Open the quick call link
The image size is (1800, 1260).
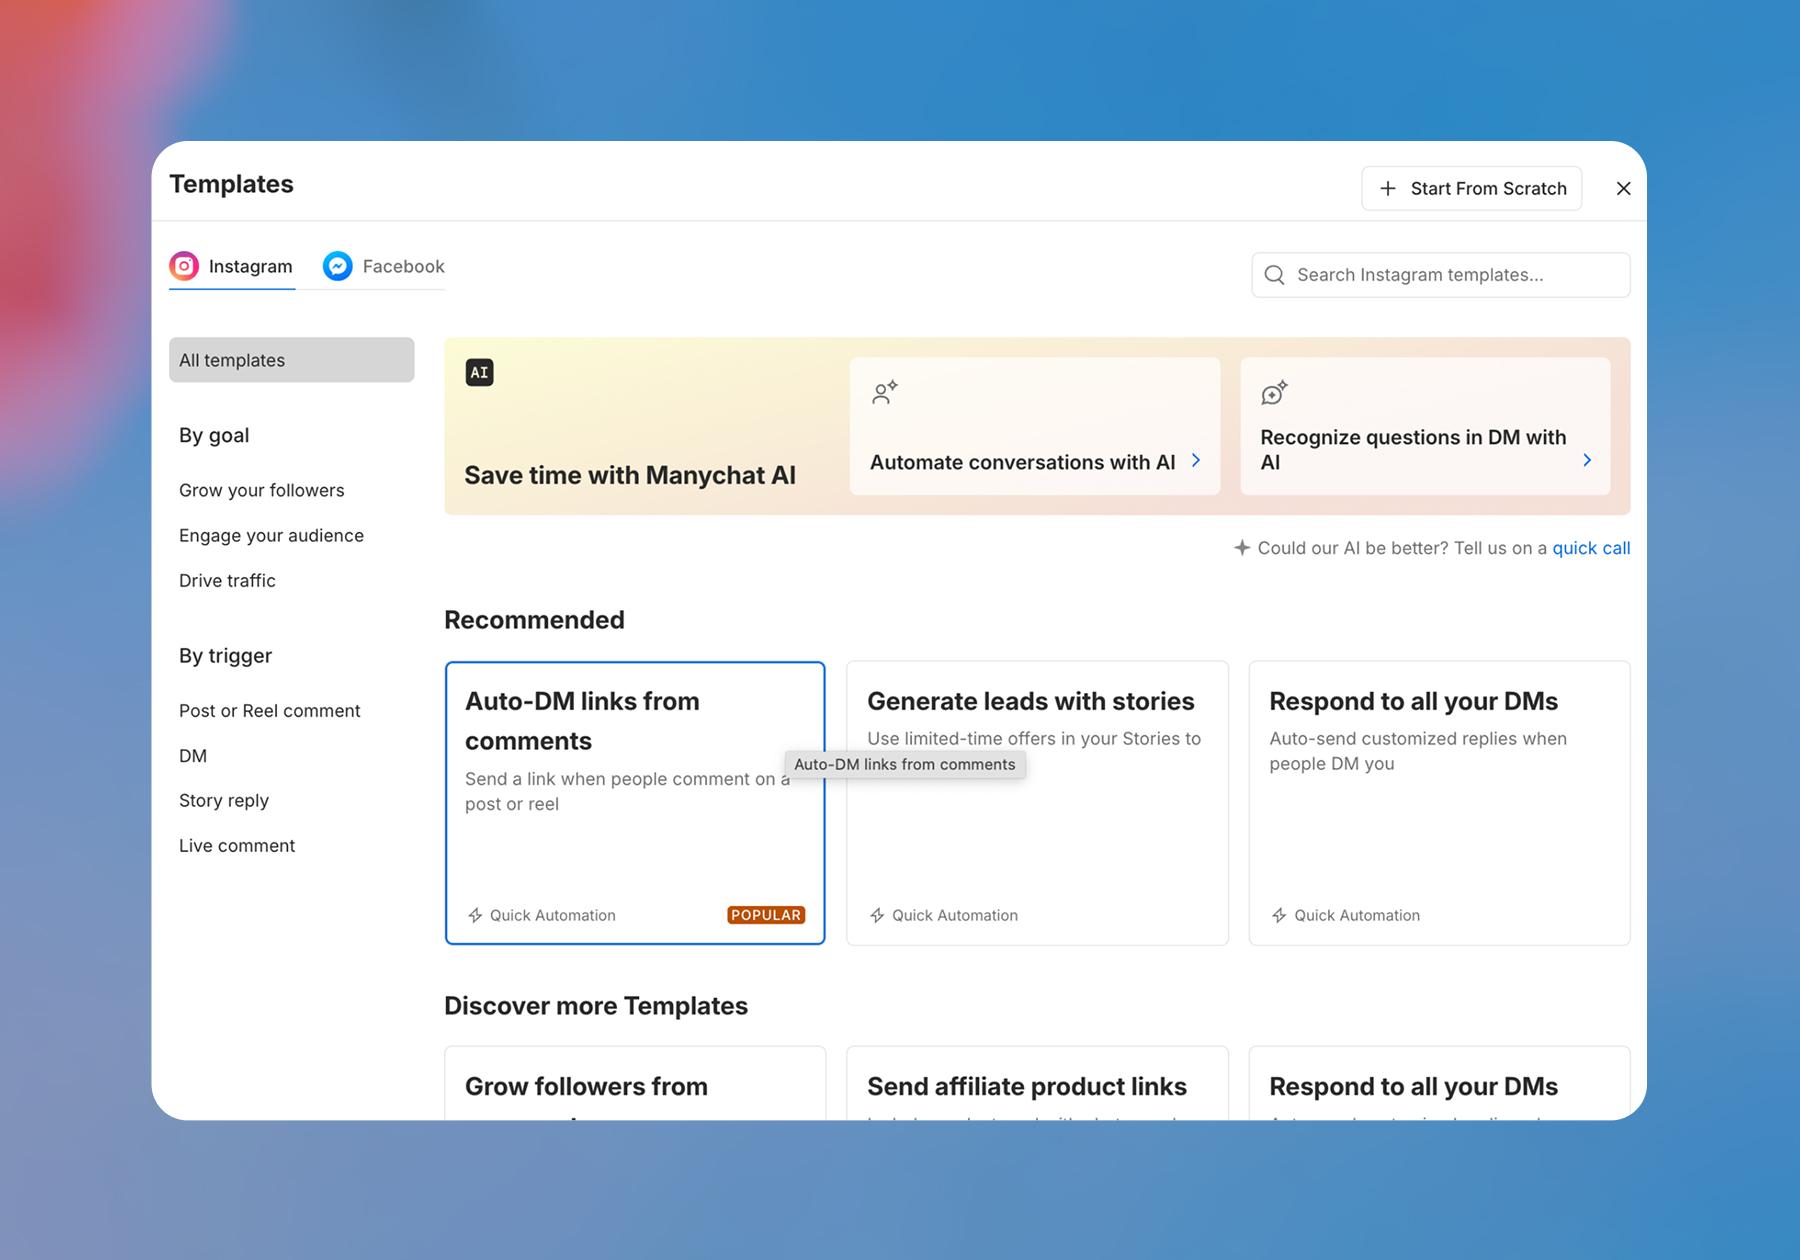(1591, 548)
